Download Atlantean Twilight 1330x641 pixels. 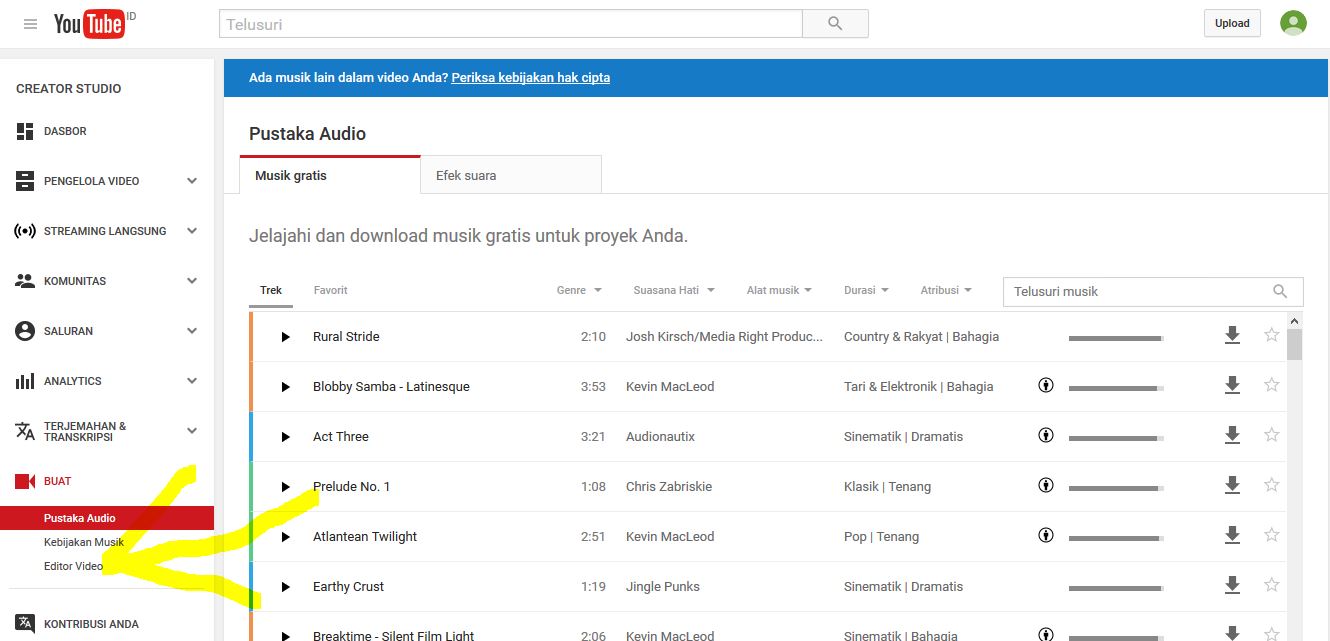(x=1232, y=536)
